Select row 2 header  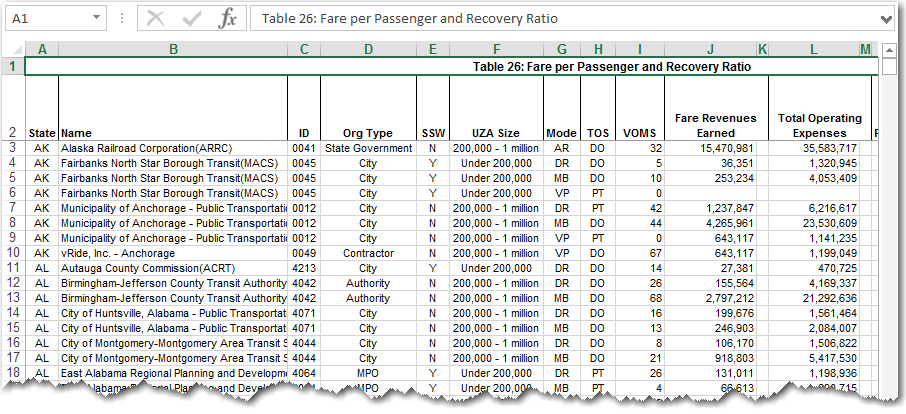pos(13,107)
